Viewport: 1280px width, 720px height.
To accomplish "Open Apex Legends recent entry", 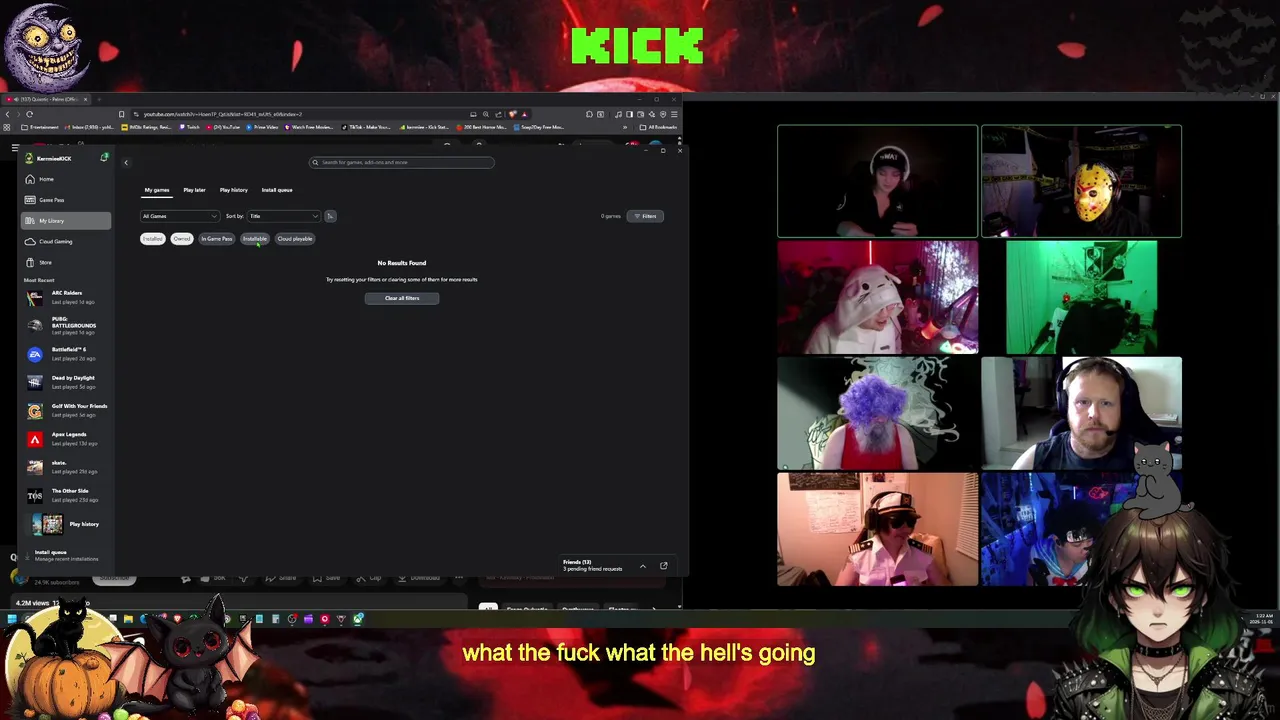I will [66, 438].
